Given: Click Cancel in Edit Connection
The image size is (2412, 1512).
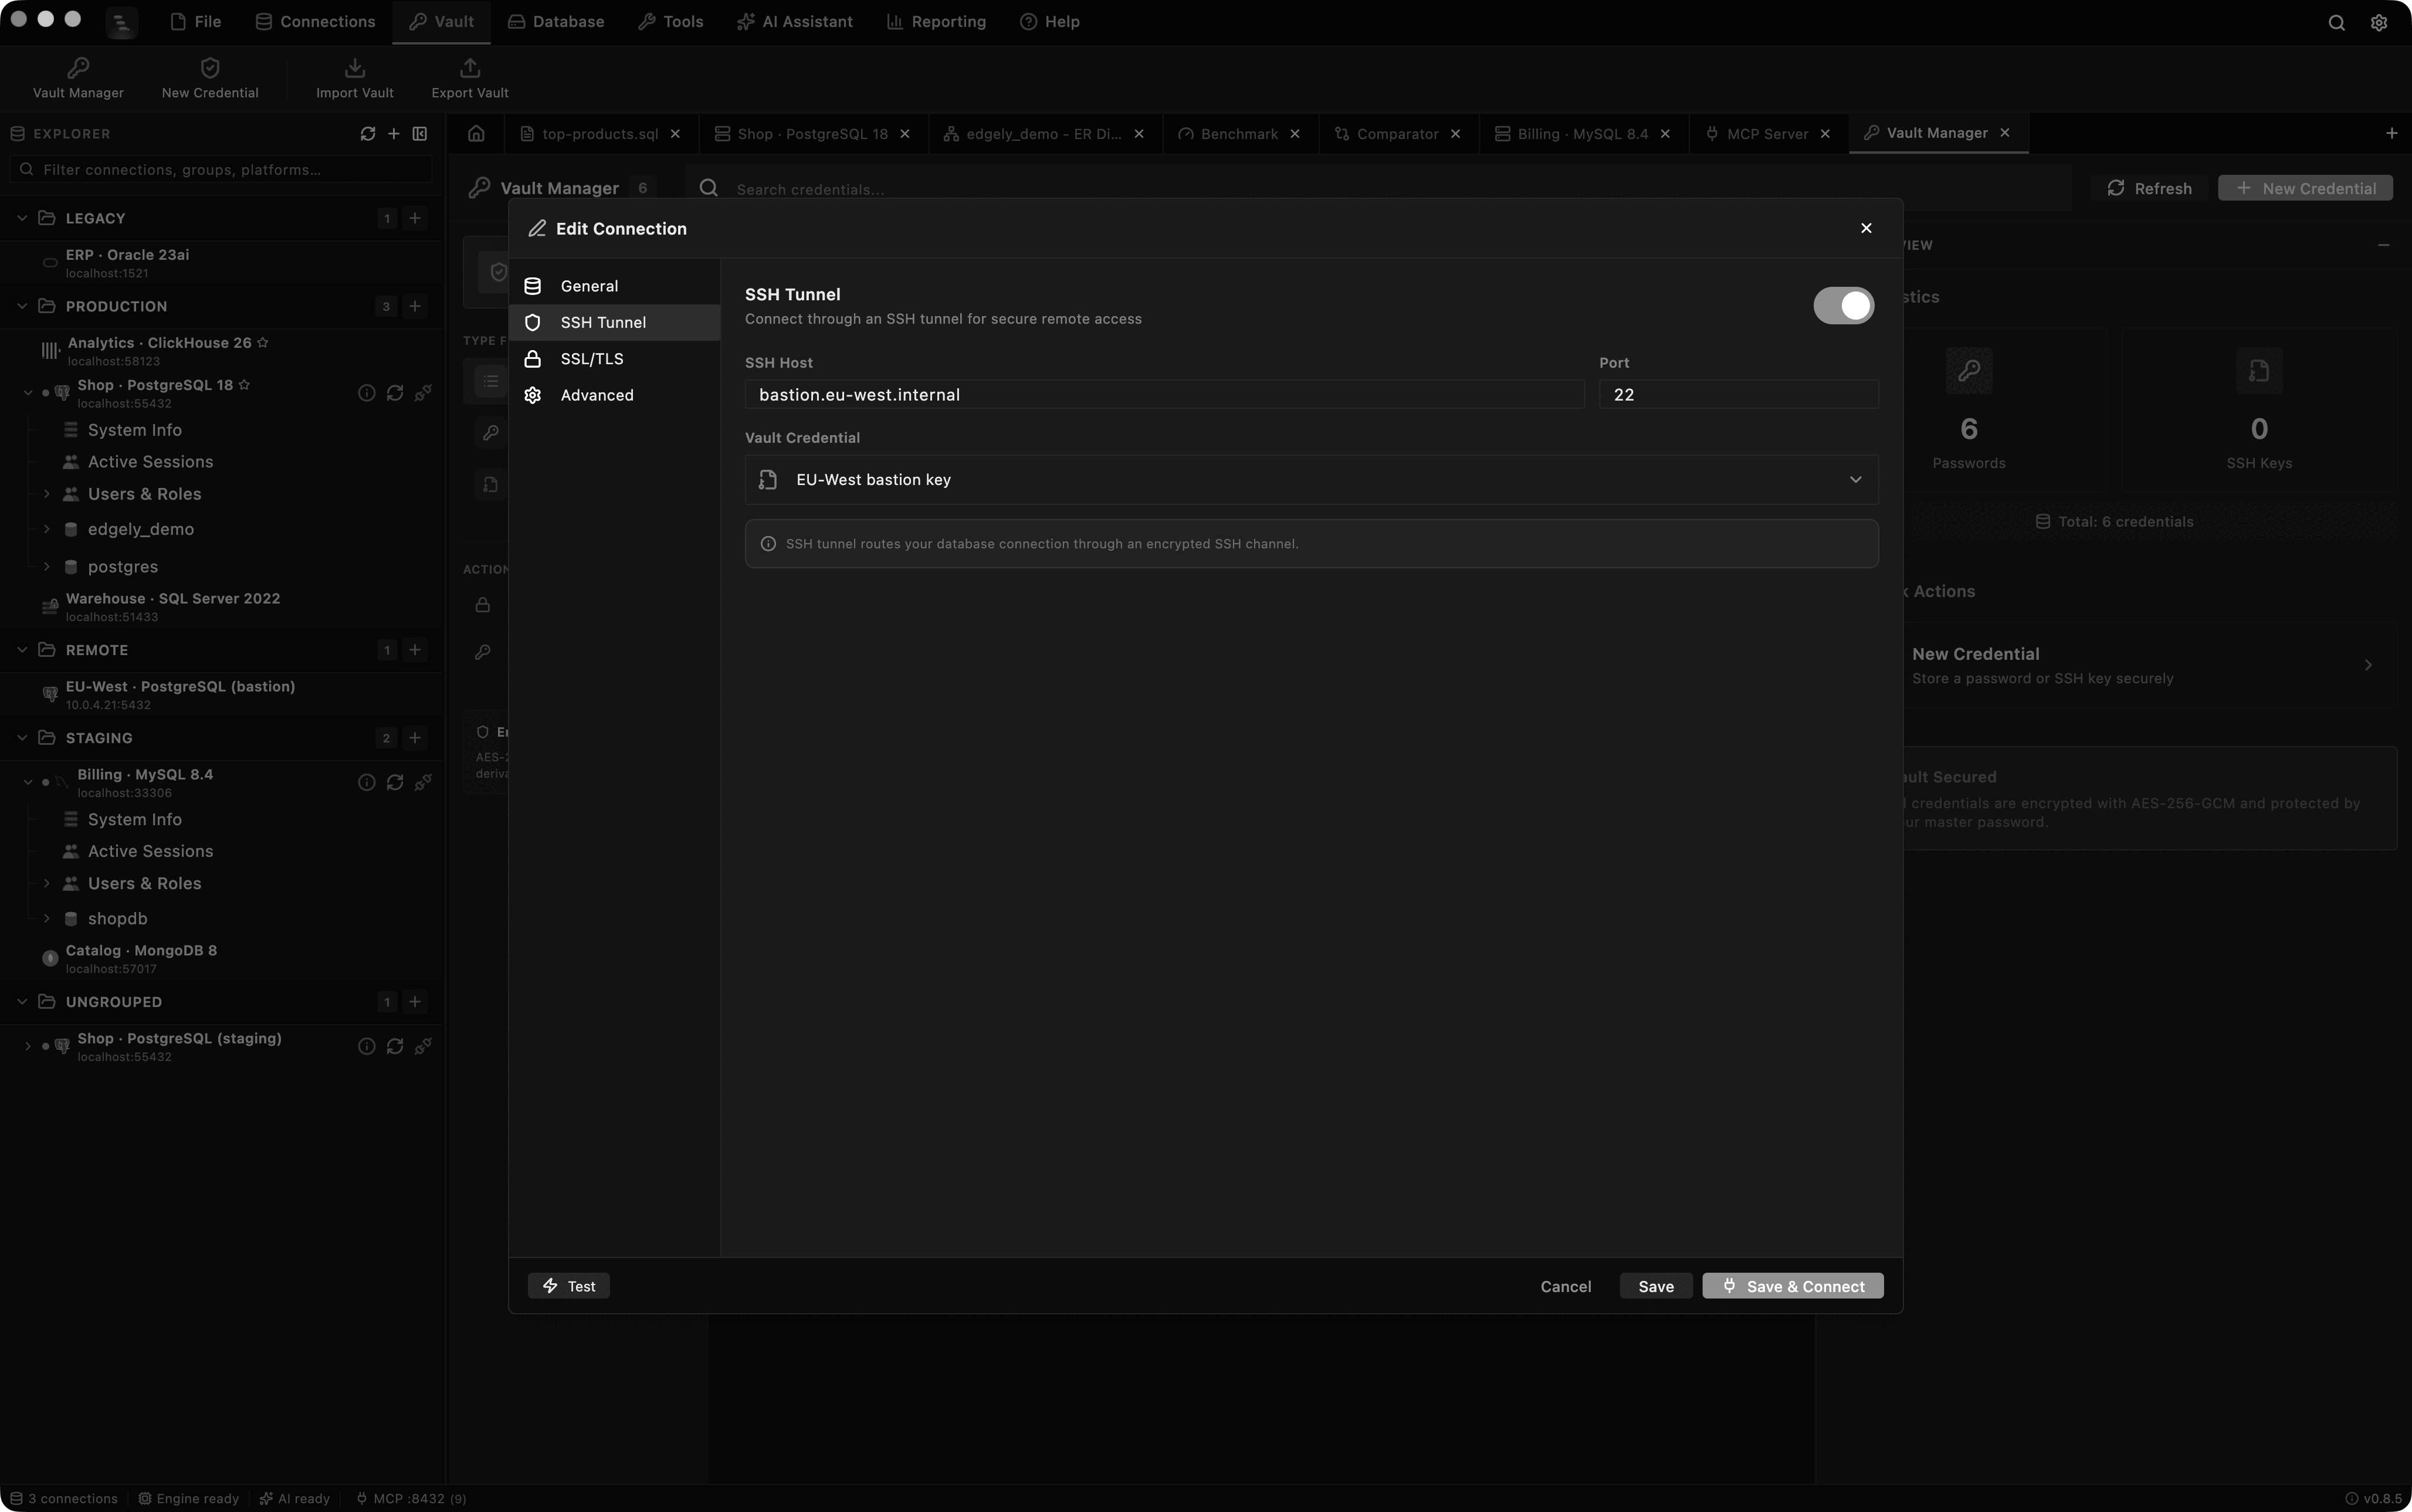Looking at the screenshot, I should click(1565, 1286).
